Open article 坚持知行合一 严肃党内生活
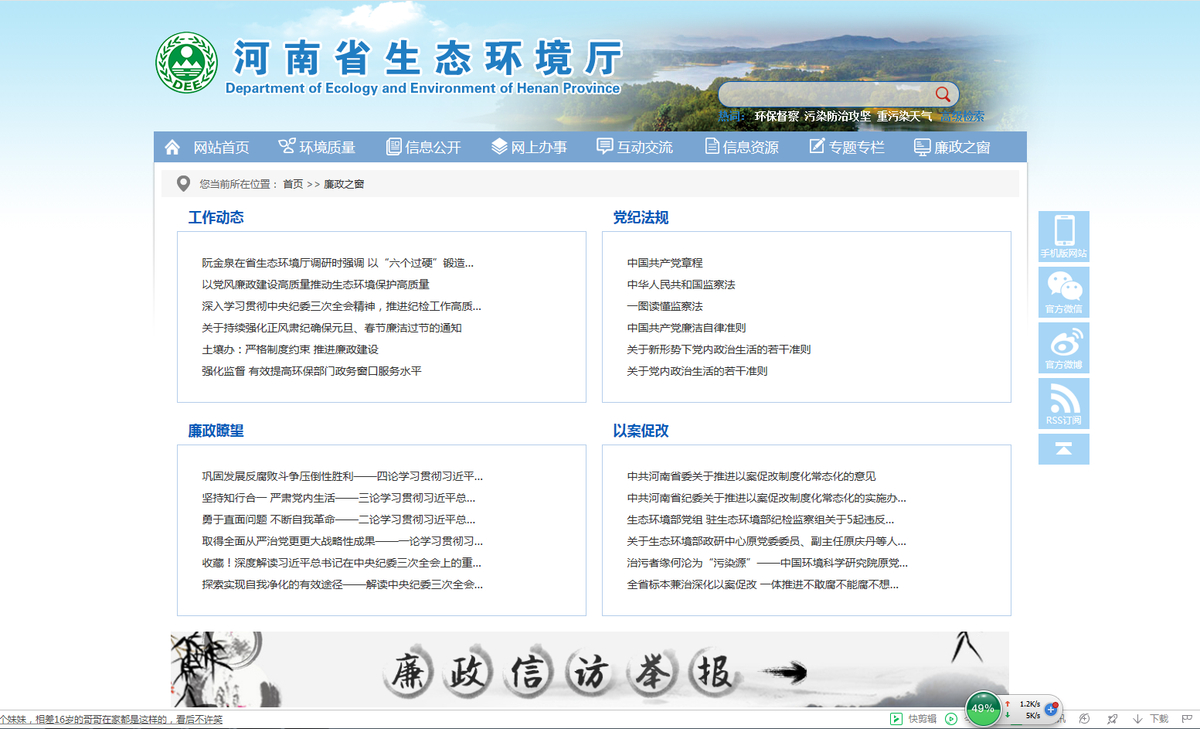 [x=339, y=498]
